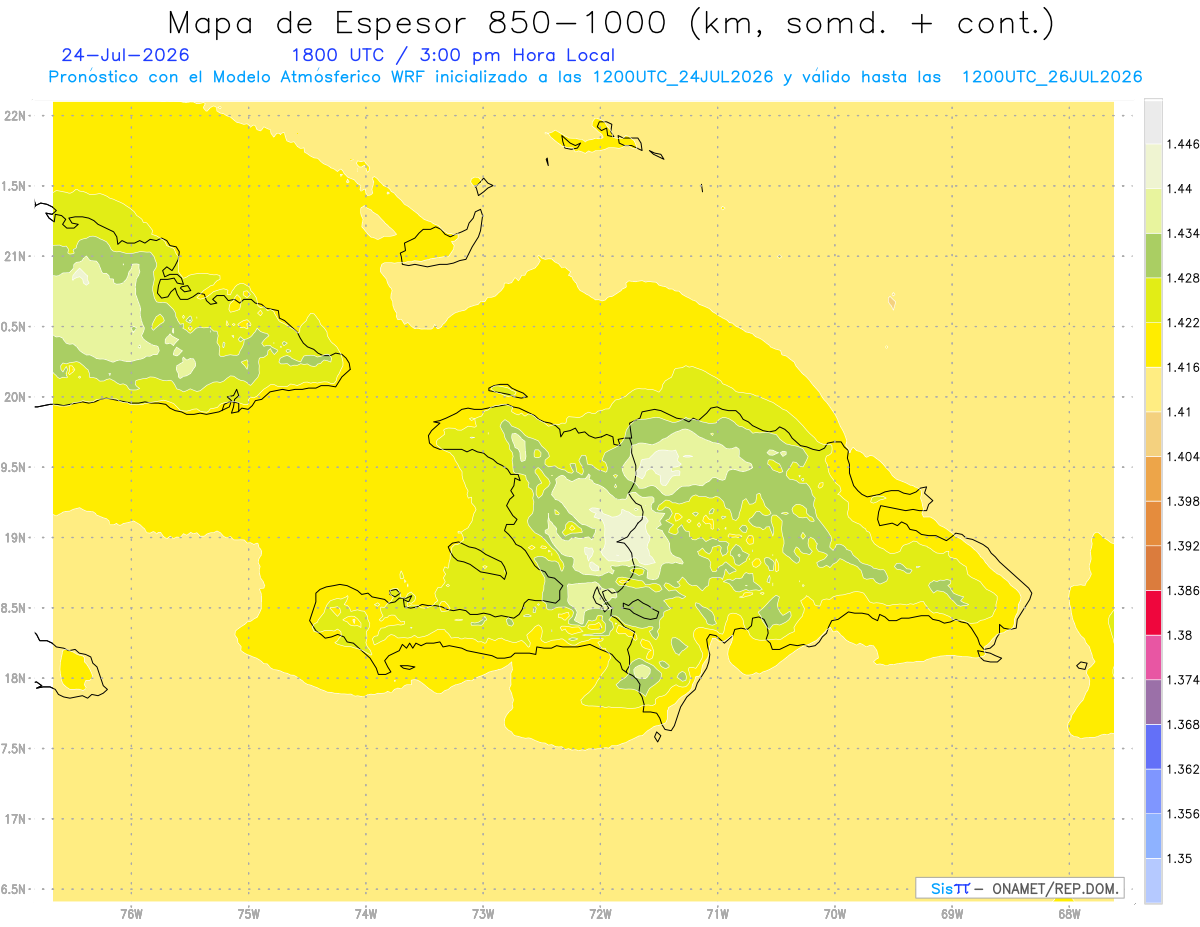1200x927 pixels.
Task: Click the '1200UTC_24JUL2026' initialization timestamp
Action: coord(683,77)
